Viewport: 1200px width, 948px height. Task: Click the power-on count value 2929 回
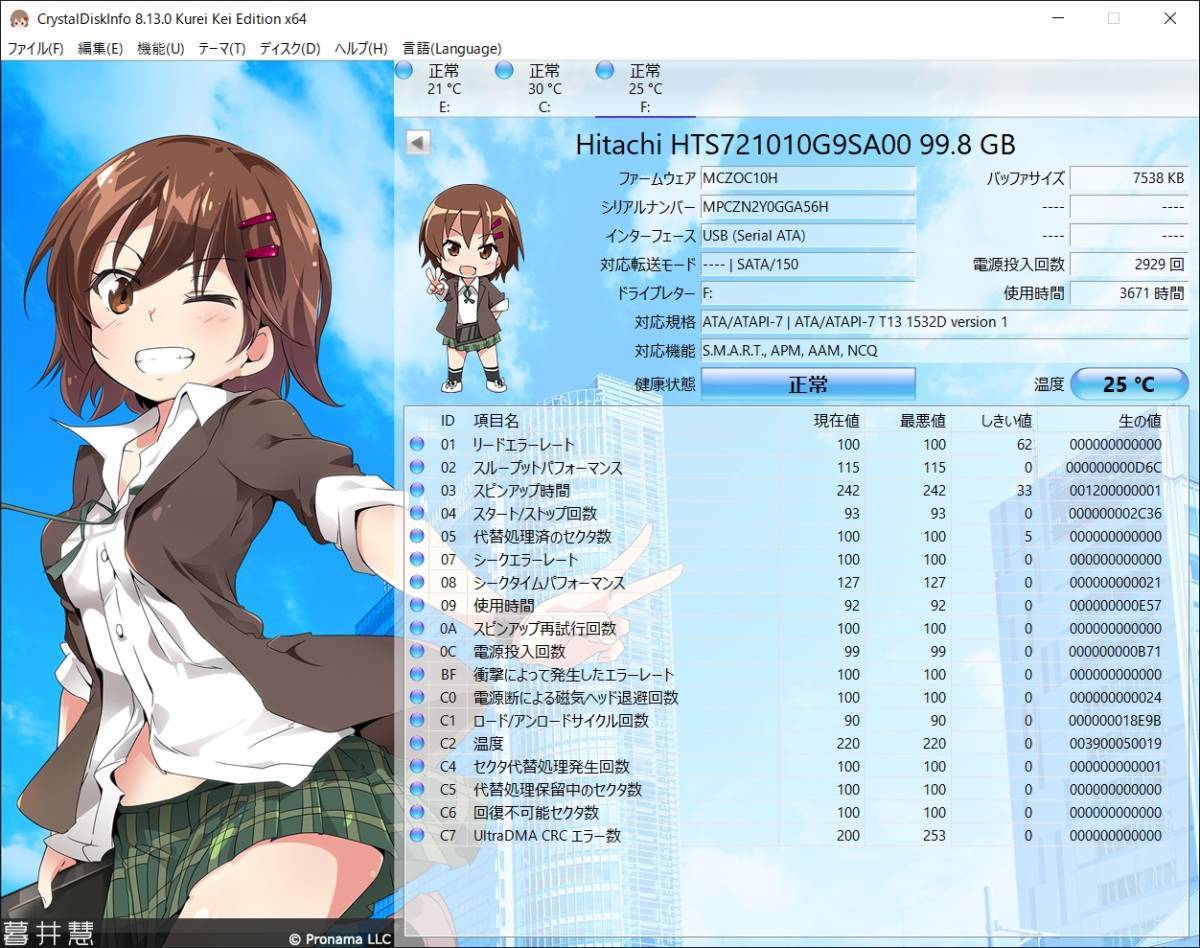(1129, 265)
